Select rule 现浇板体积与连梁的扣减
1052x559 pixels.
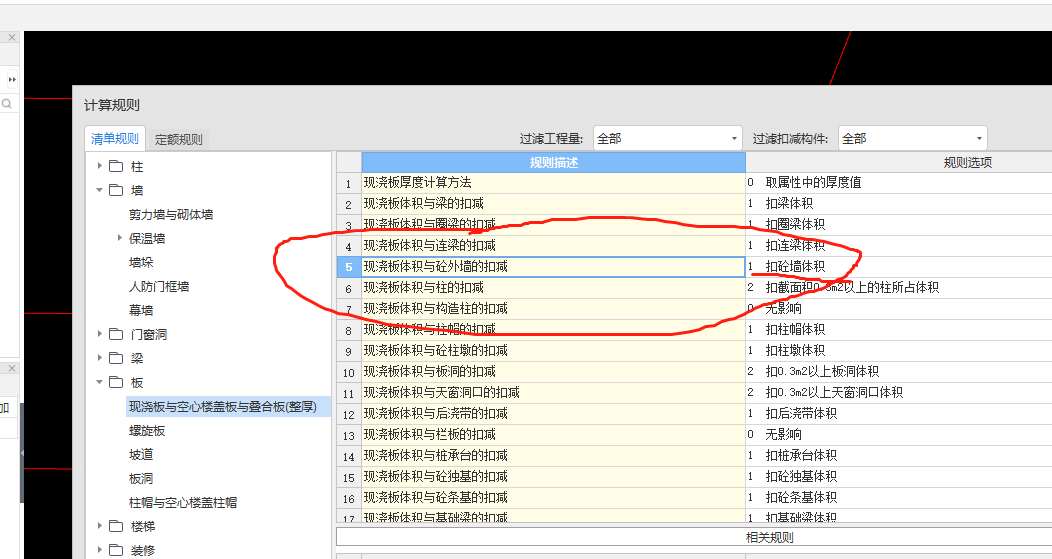pos(554,246)
